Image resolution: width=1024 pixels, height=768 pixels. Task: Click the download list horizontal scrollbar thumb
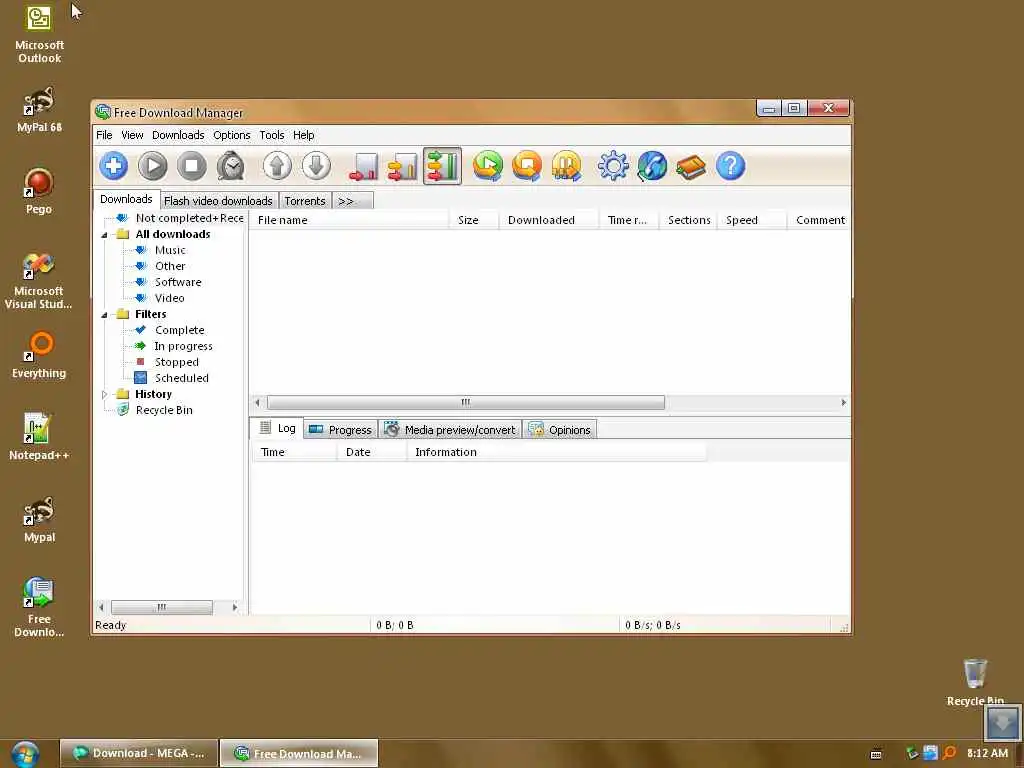point(466,403)
